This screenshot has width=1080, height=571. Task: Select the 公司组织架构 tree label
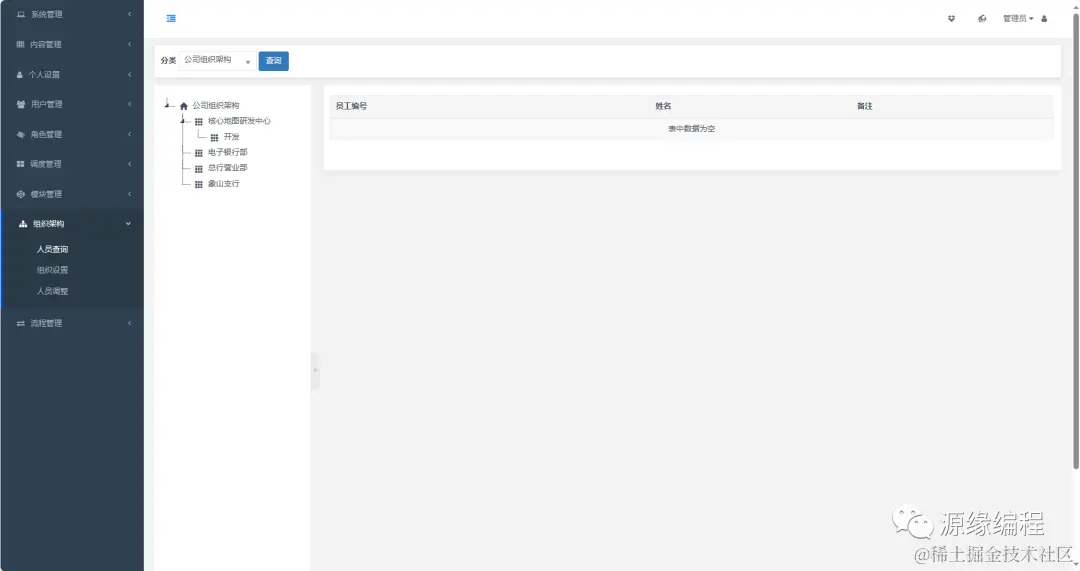[216, 105]
